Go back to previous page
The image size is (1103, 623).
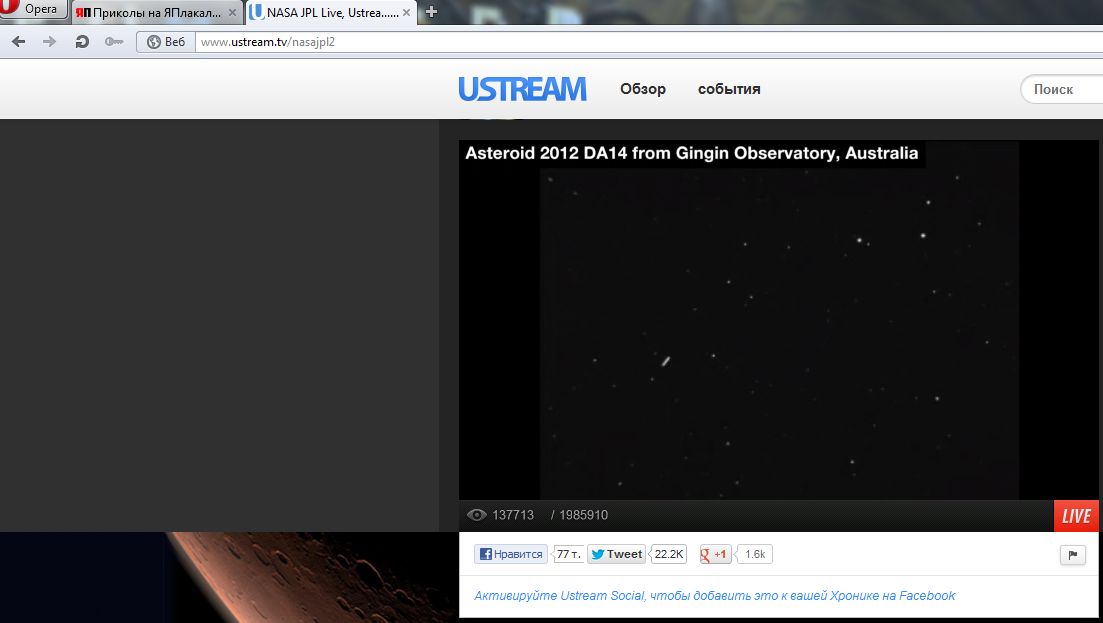point(19,41)
